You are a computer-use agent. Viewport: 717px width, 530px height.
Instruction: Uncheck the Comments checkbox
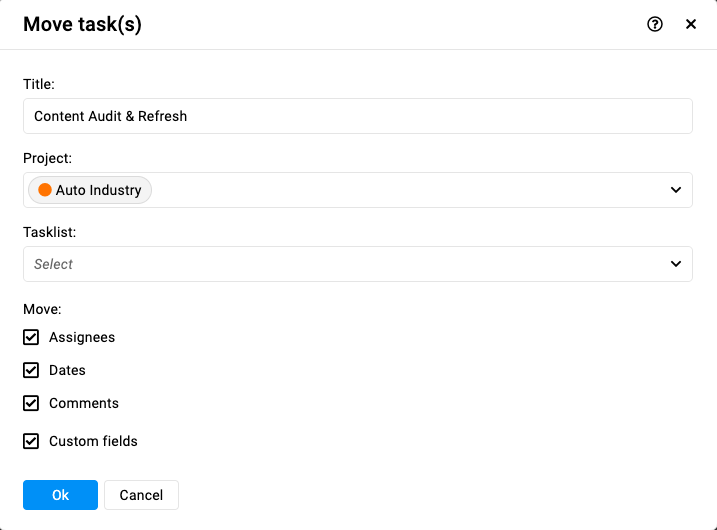tap(31, 403)
